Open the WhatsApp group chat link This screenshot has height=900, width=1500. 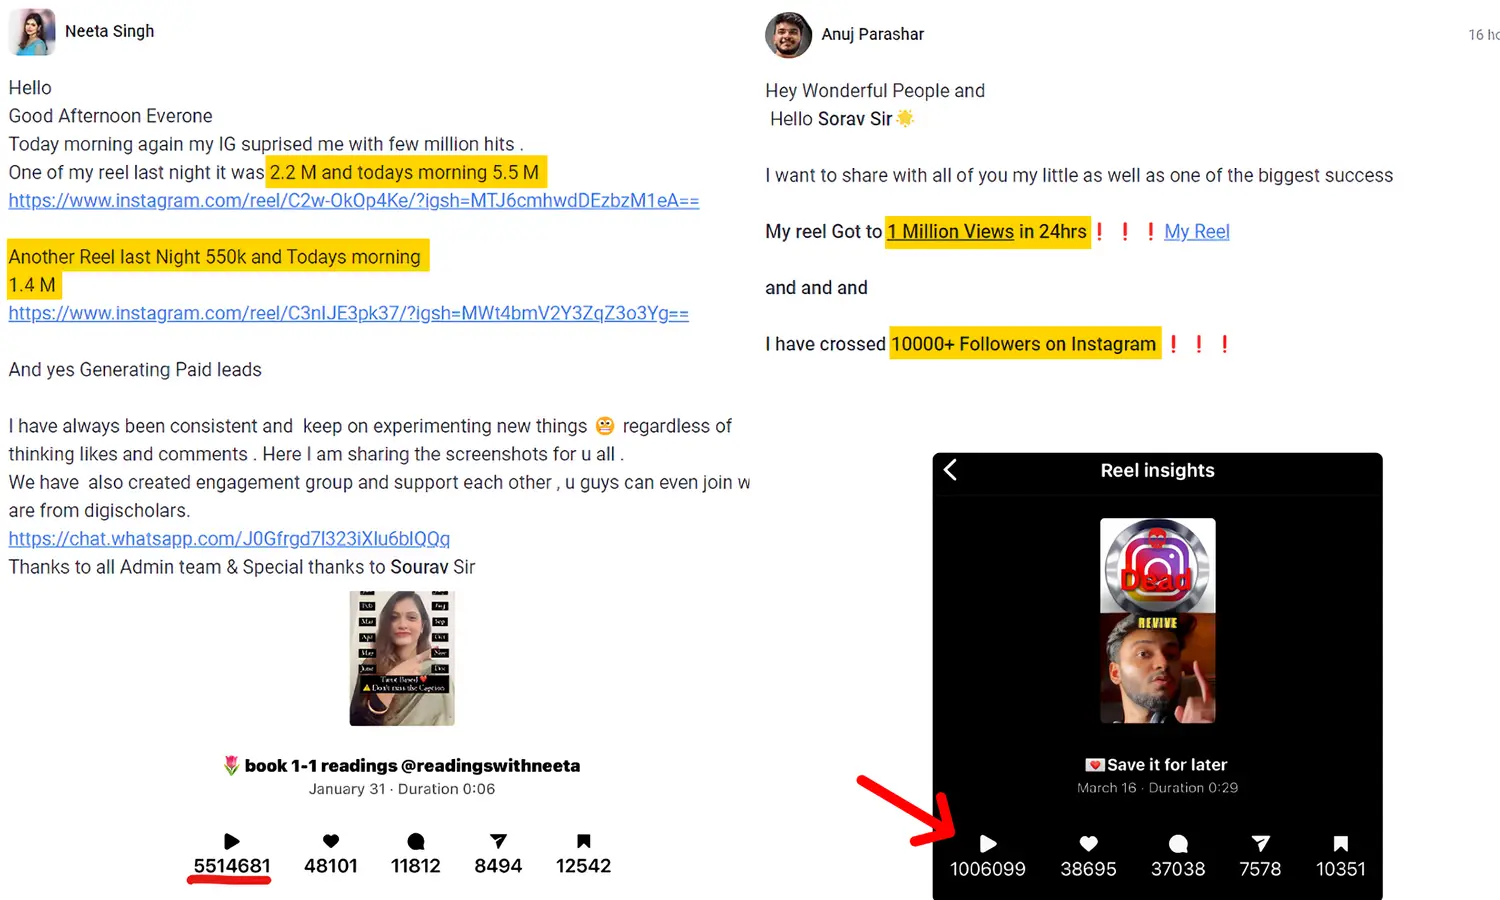(x=229, y=539)
